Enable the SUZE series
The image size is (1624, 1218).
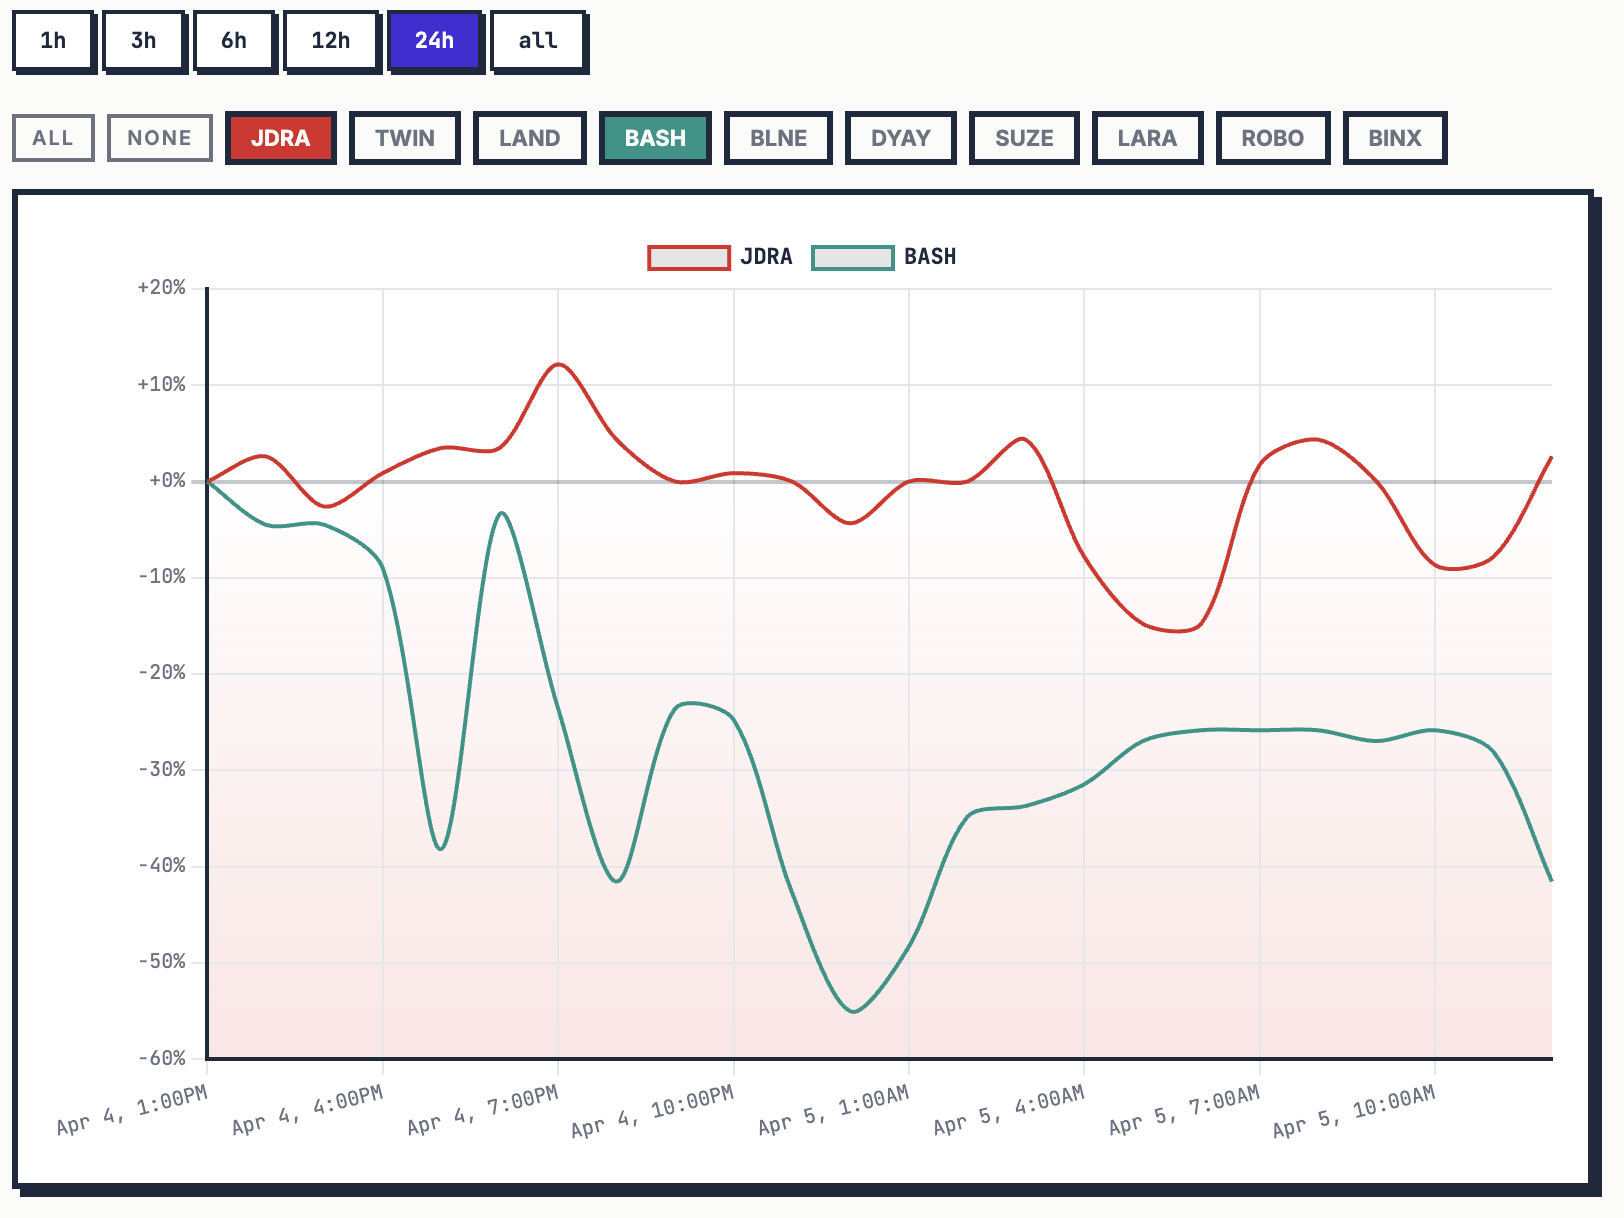pos(1024,138)
